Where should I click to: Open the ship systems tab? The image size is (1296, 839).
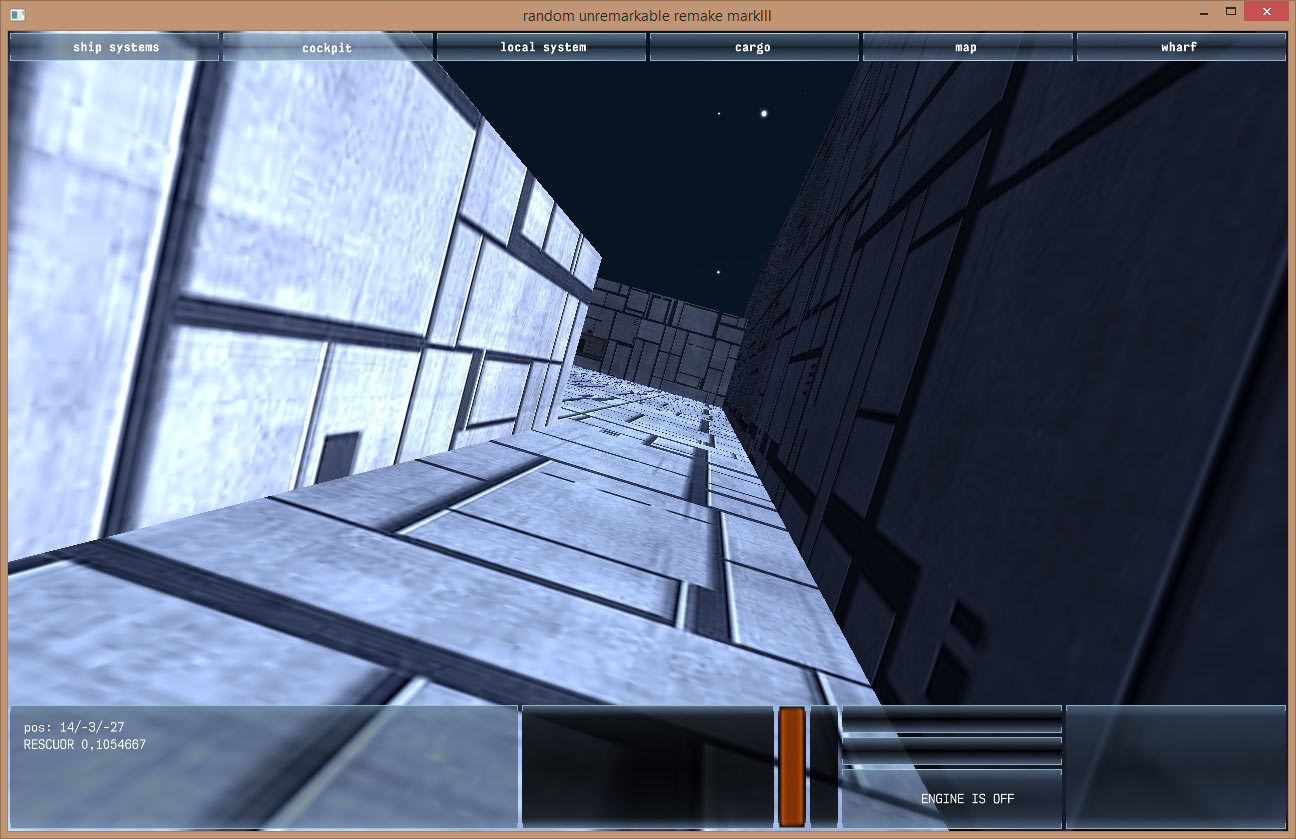pos(115,47)
